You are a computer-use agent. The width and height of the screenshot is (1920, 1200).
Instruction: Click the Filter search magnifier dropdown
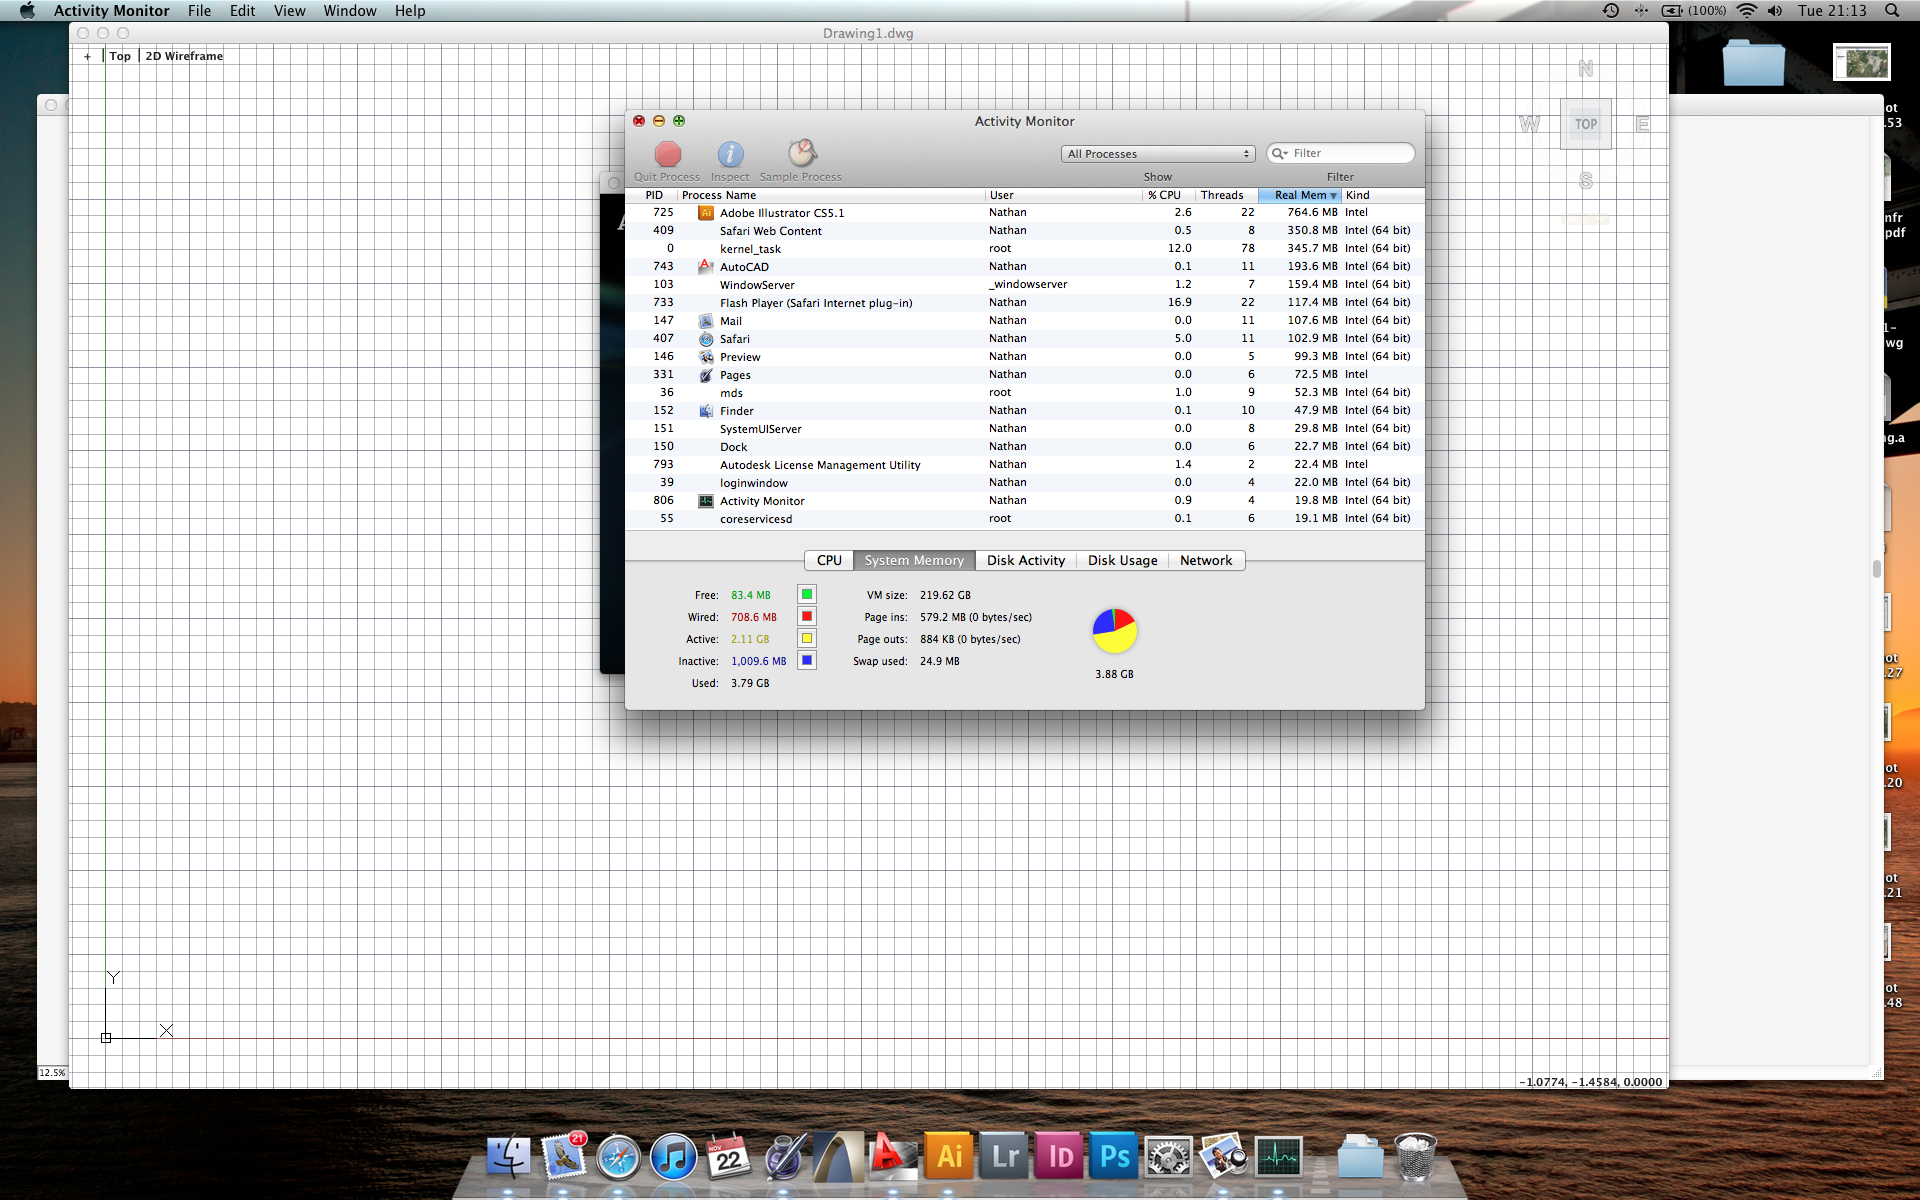point(1279,153)
